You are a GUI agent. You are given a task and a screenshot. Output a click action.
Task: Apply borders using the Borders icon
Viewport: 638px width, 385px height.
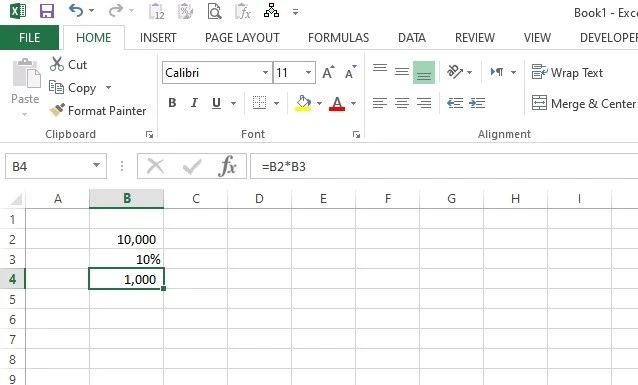point(259,103)
